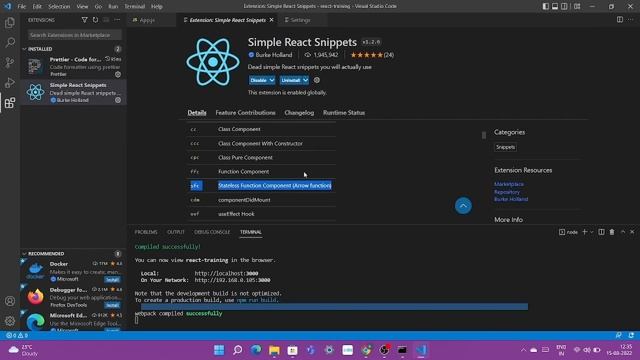Open Burke Holland link under Extension Resources
This screenshot has width=640, height=360.
pos(511,199)
